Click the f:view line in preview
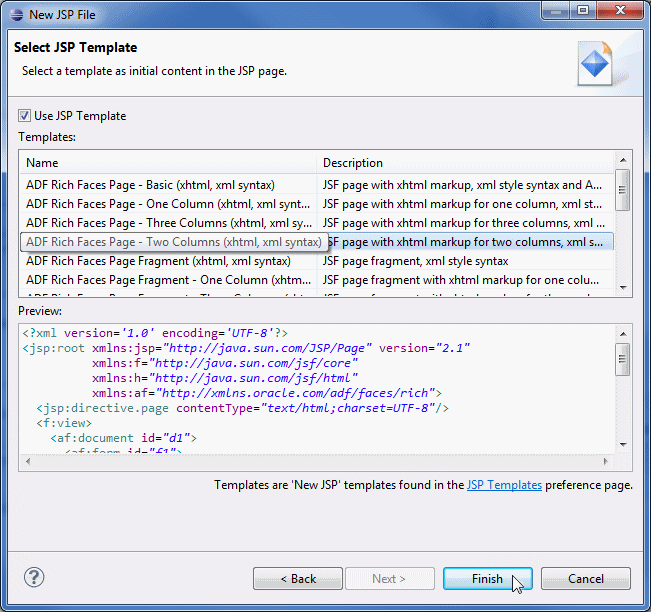Image resolution: width=651 pixels, height=612 pixels. (x=64, y=423)
